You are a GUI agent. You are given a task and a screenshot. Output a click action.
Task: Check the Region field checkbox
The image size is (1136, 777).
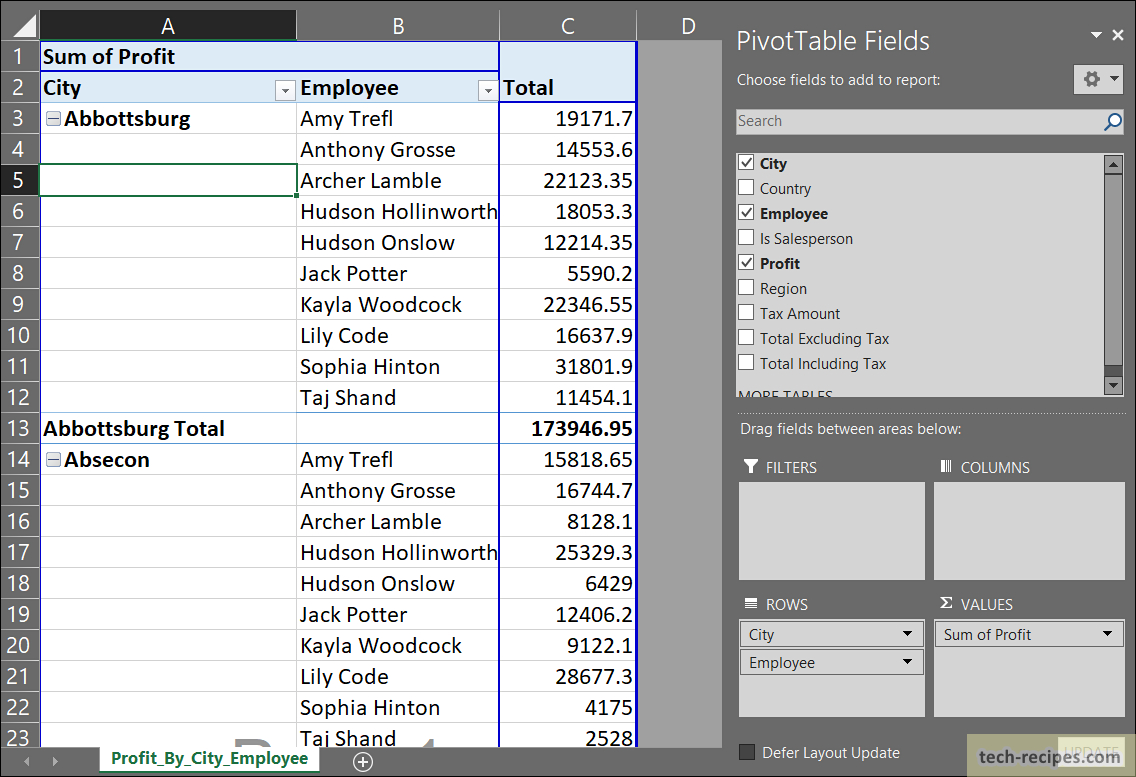(745, 288)
